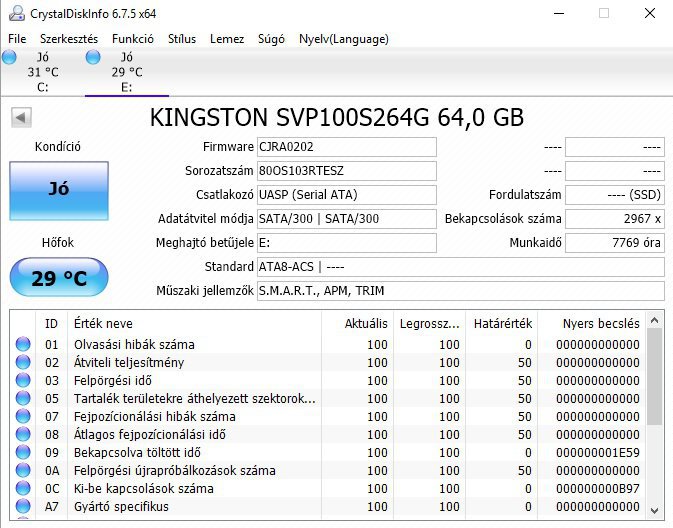
Task: Click the Legrossz... column header
Action: (x=429, y=323)
